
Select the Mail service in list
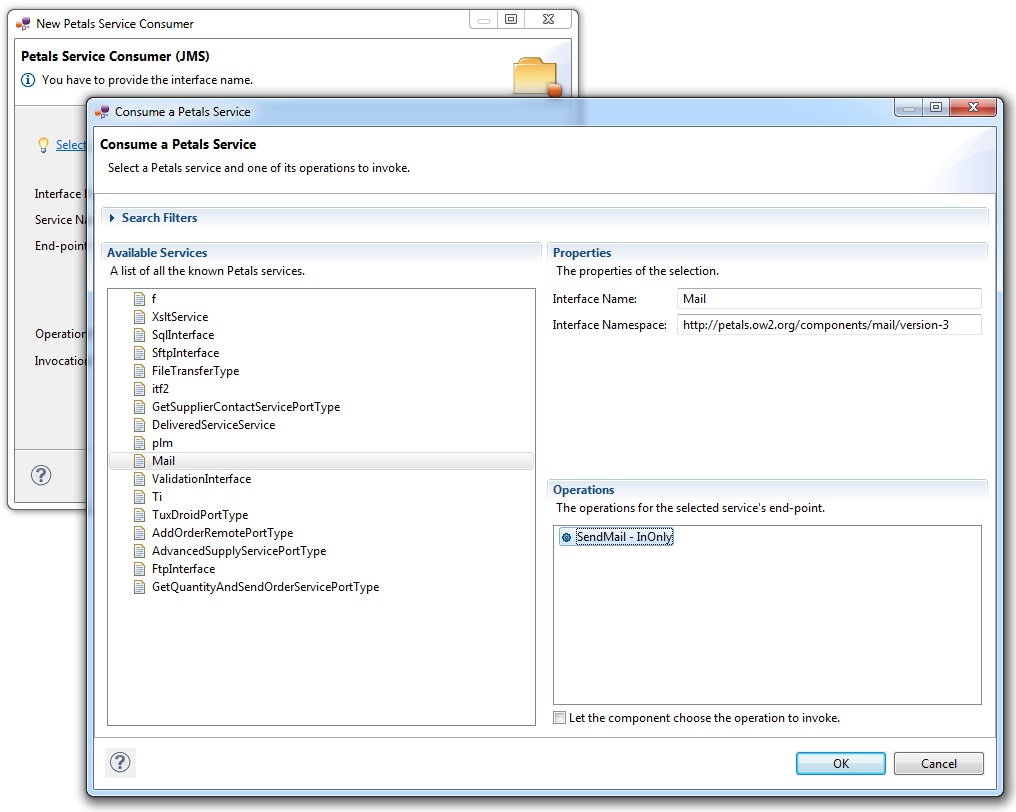tap(163, 461)
